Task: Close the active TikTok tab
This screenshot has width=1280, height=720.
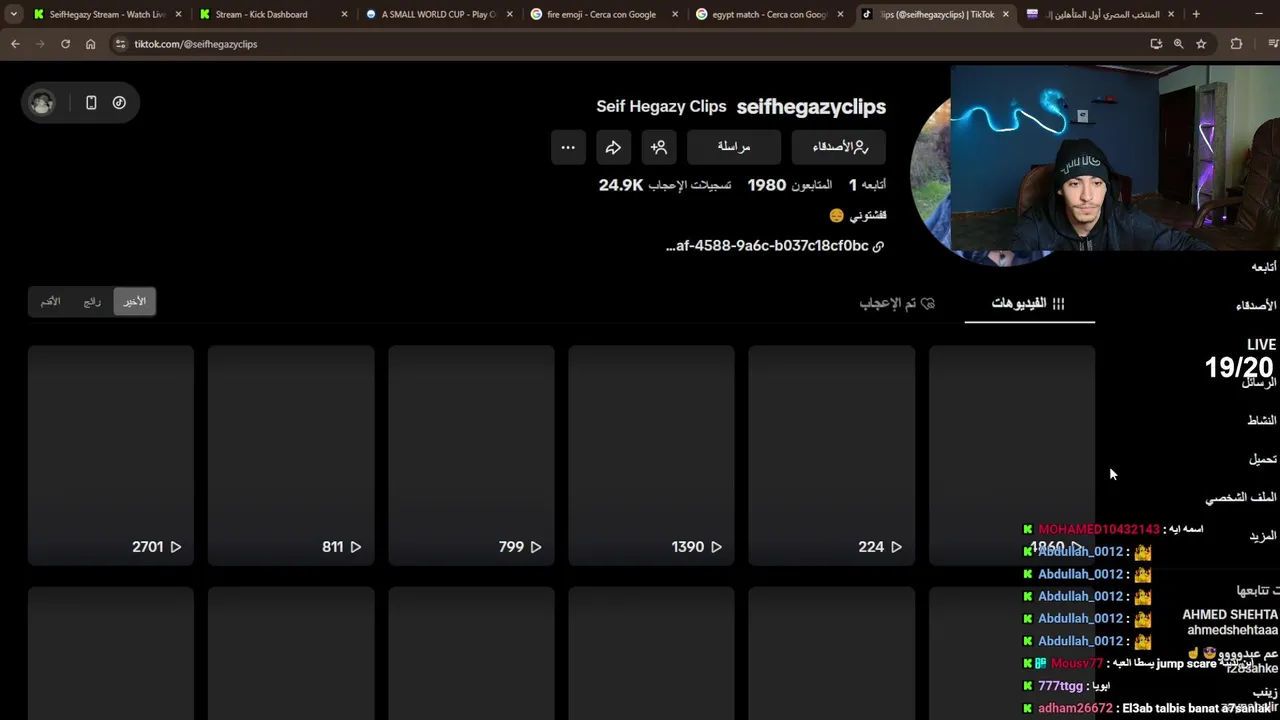Action: (1005, 14)
